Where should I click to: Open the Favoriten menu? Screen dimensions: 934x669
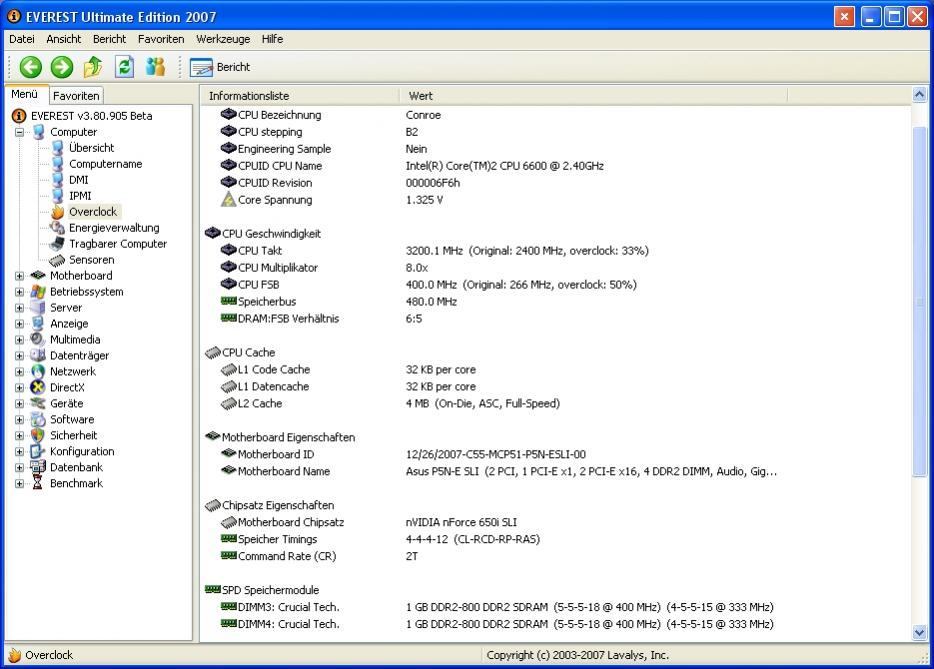coord(161,39)
